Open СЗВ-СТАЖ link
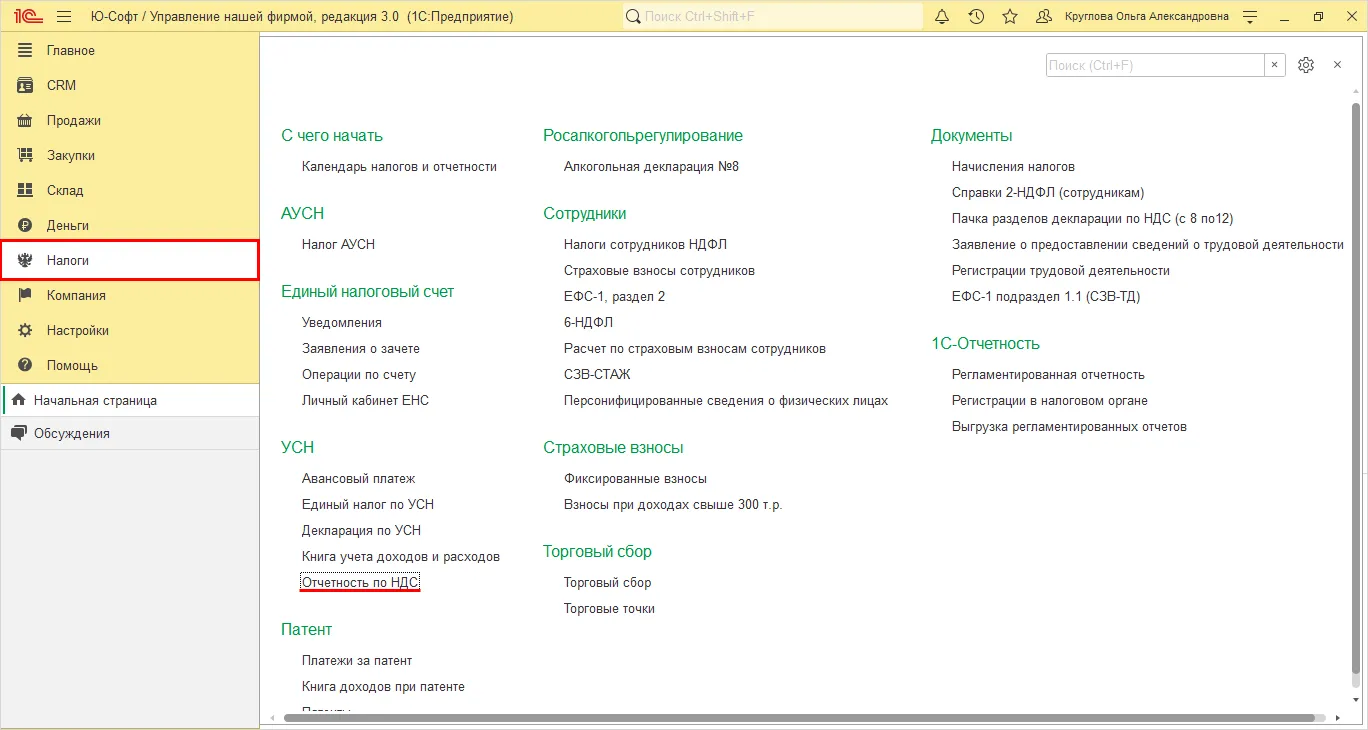This screenshot has height=730, width=1368. click(597, 374)
